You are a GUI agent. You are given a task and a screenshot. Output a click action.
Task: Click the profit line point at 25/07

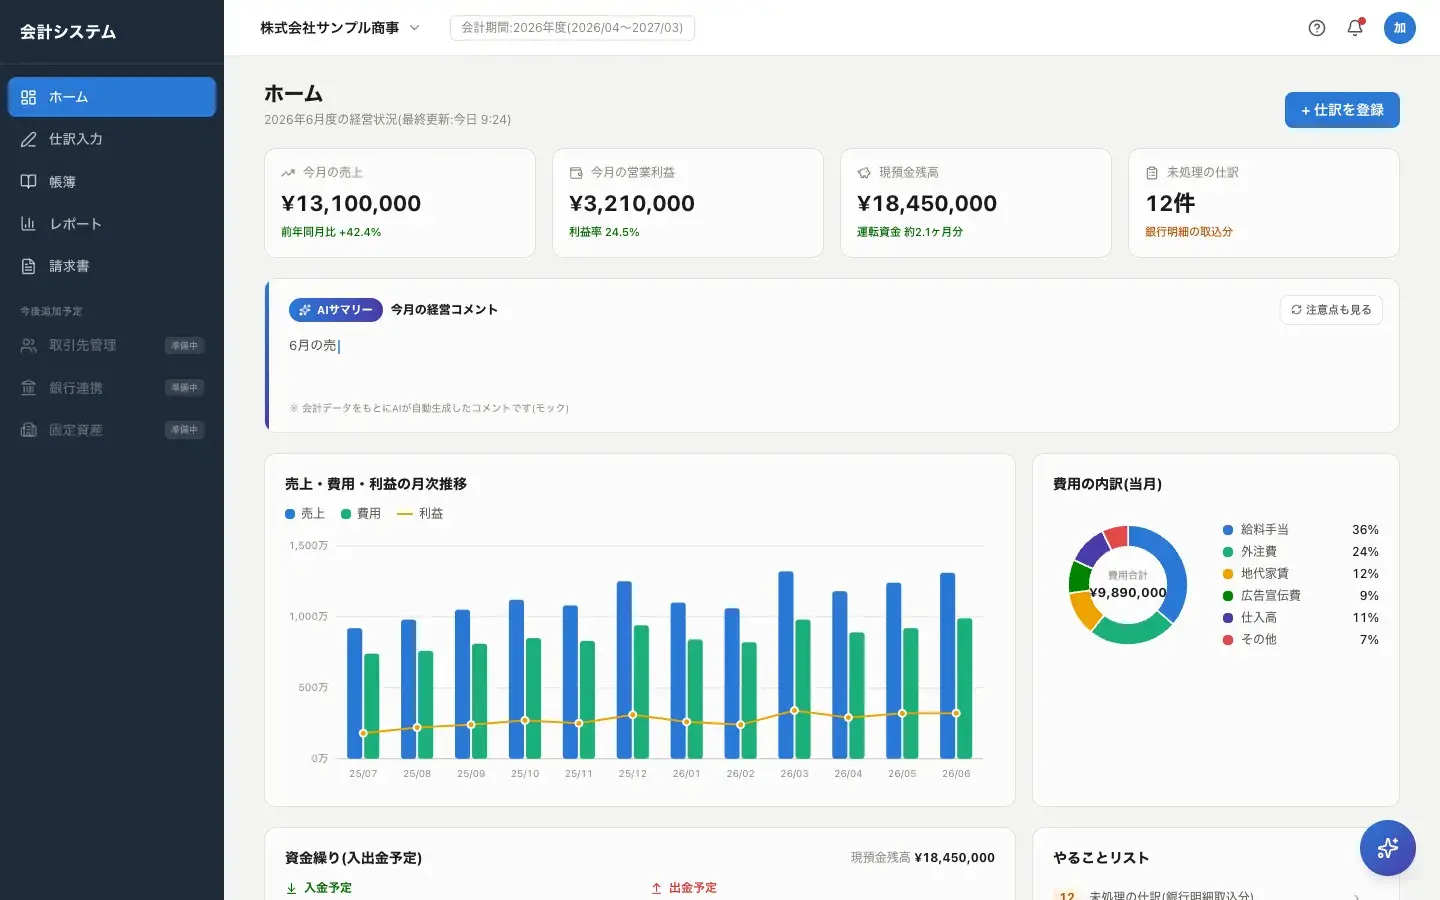(363, 733)
